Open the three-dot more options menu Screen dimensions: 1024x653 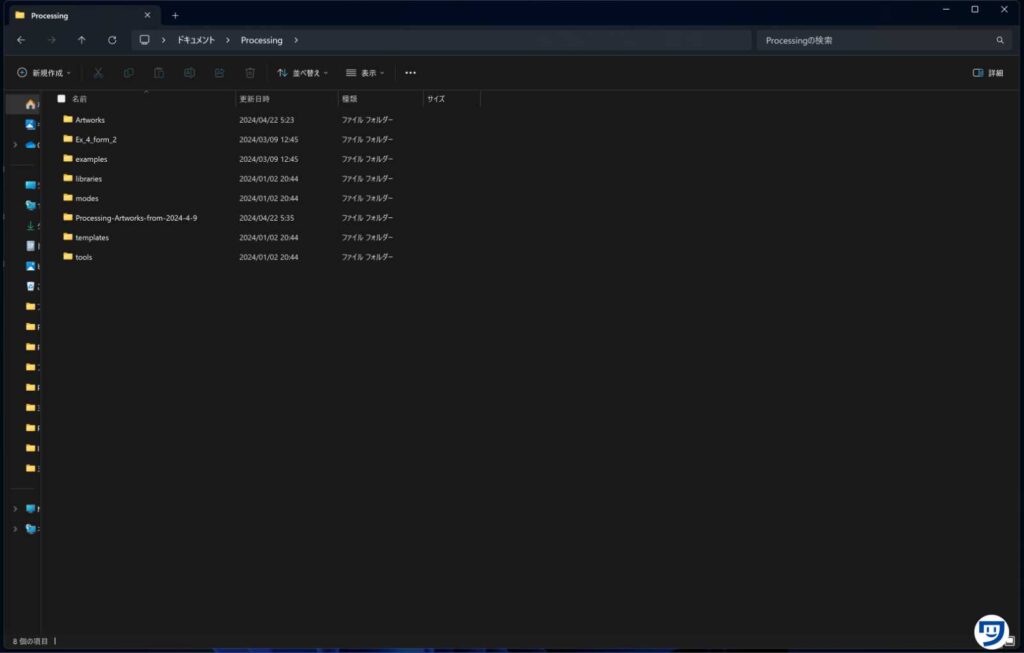point(410,72)
